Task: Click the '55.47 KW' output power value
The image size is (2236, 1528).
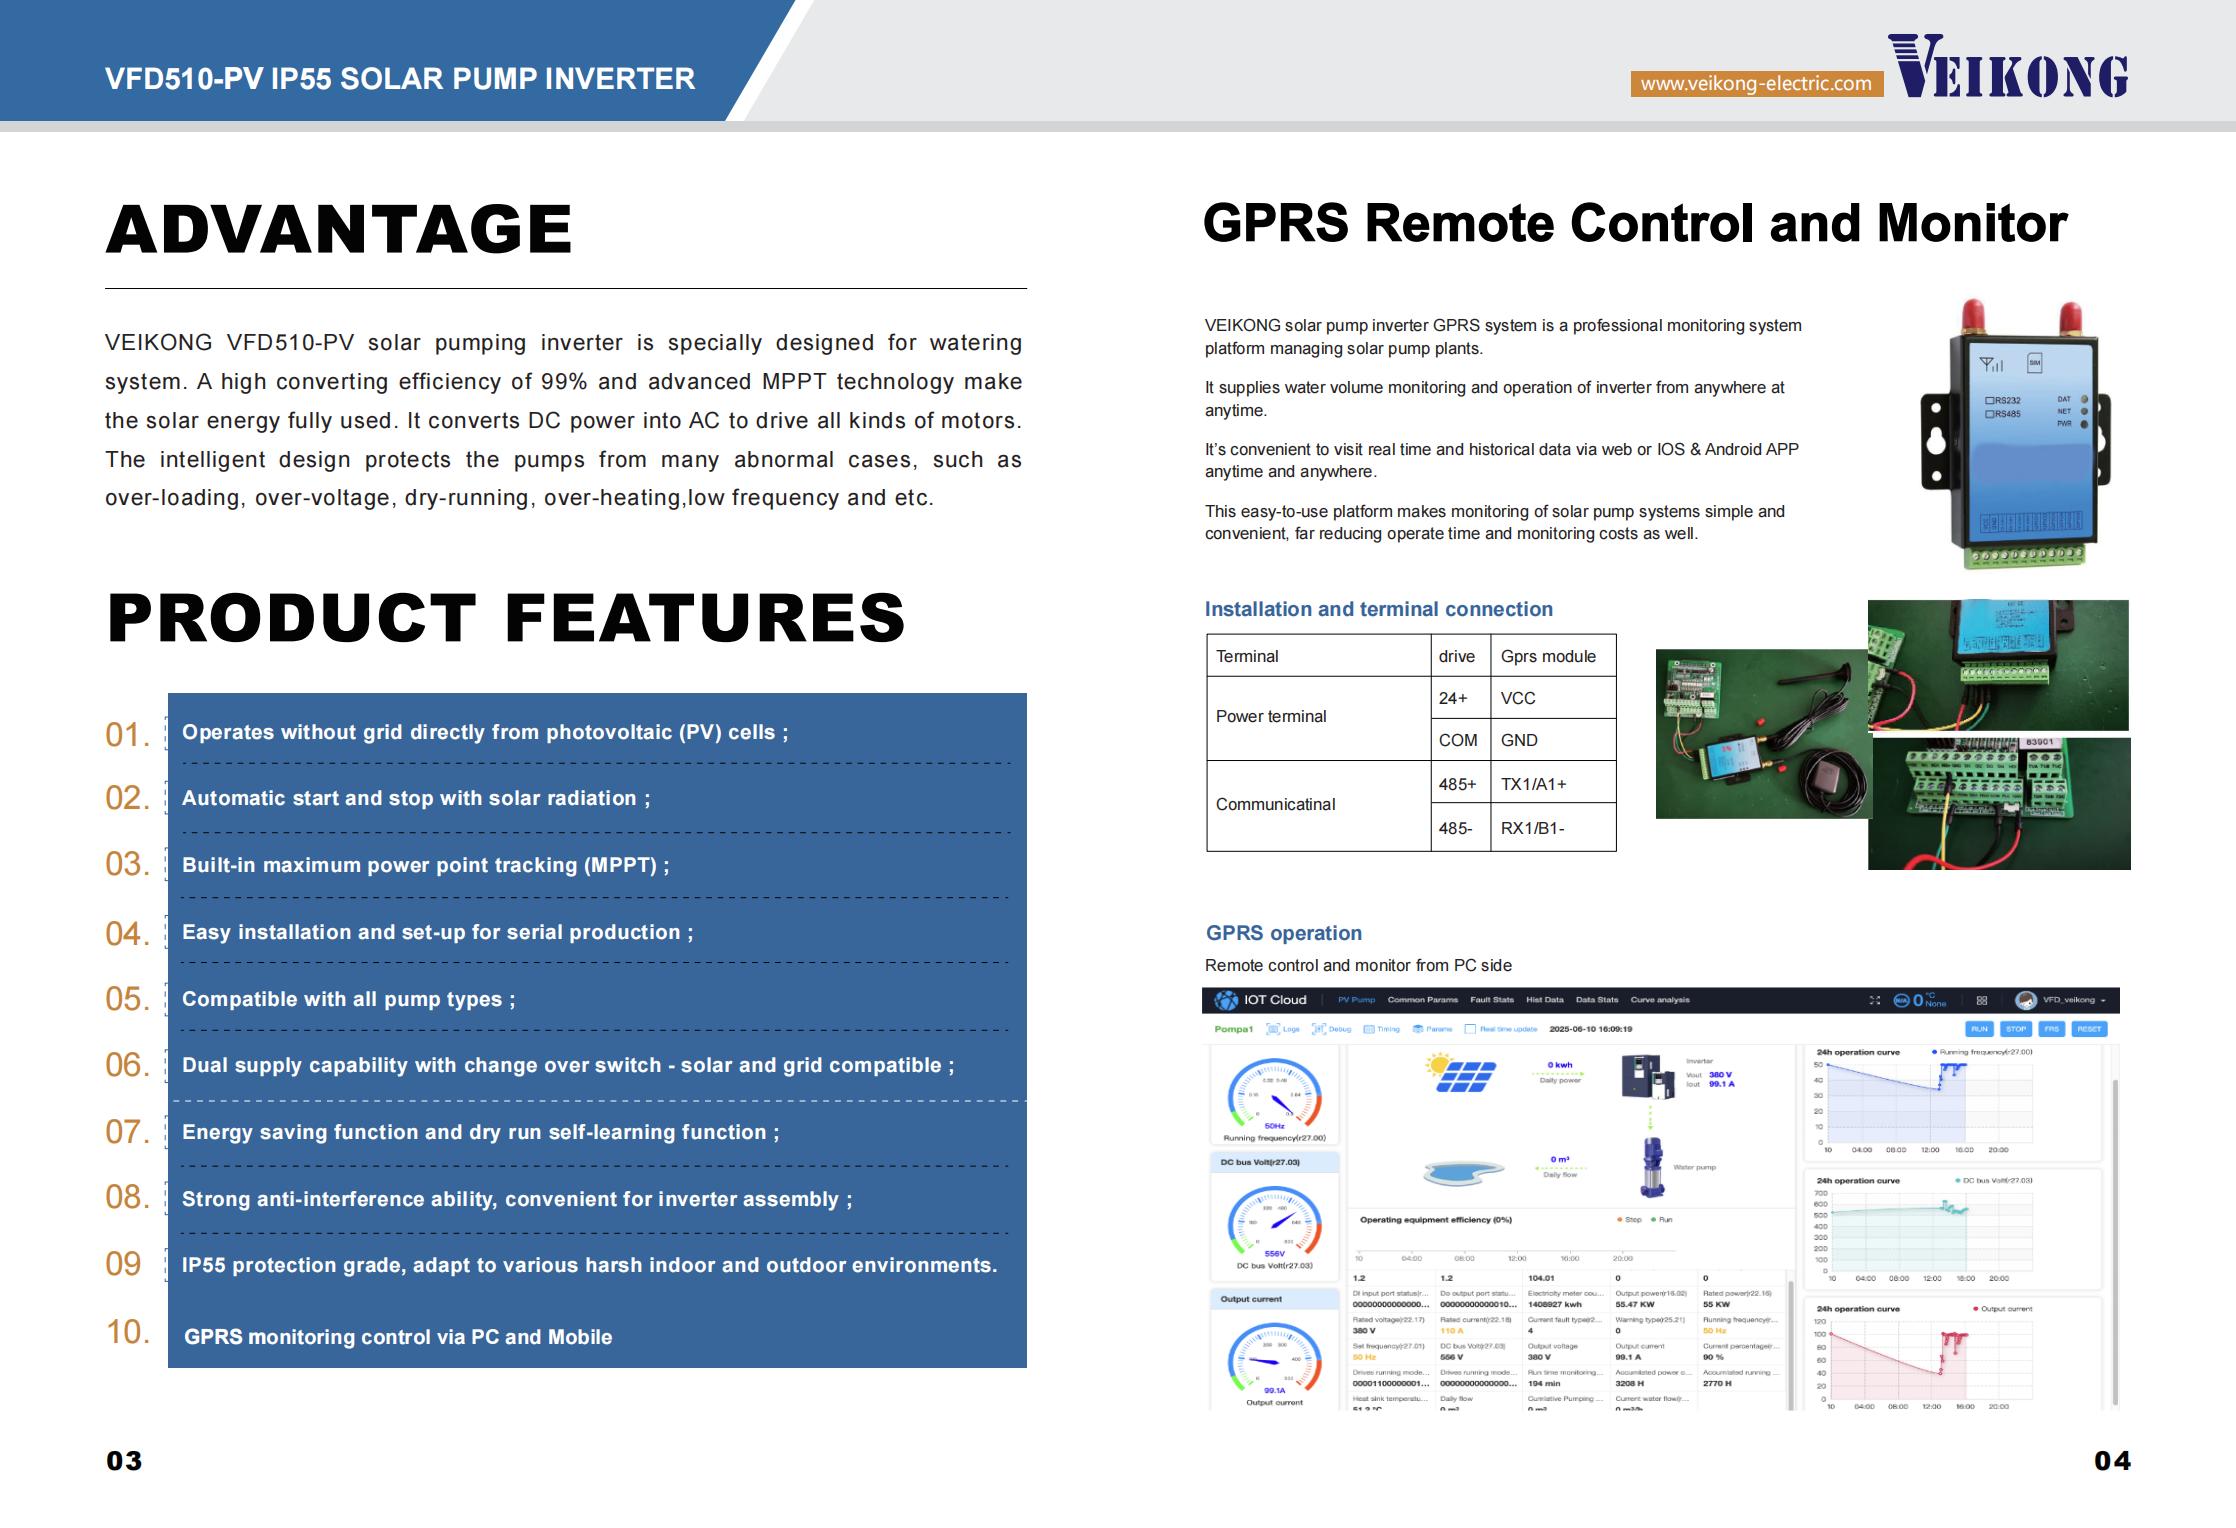Action: [x=1635, y=1304]
